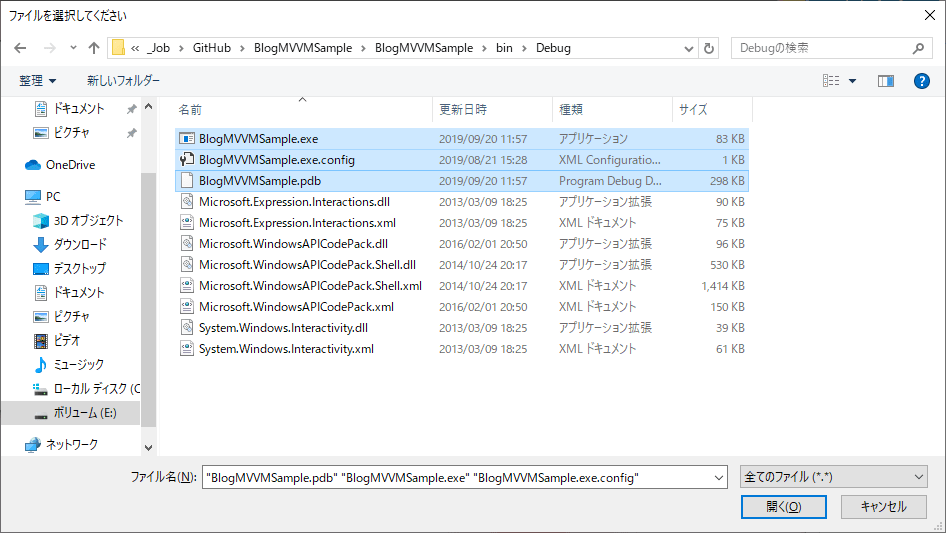The width and height of the screenshot is (946, 533).
Task: Click 新しいフォルダー button
Action: pyautogui.click(x=123, y=80)
